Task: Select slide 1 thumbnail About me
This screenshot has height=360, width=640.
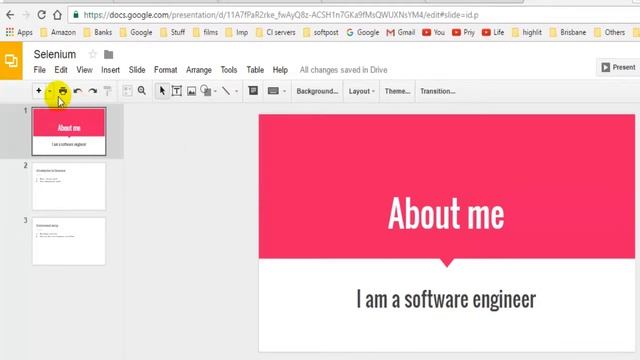Action: pyautogui.click(x=69, y=131)
